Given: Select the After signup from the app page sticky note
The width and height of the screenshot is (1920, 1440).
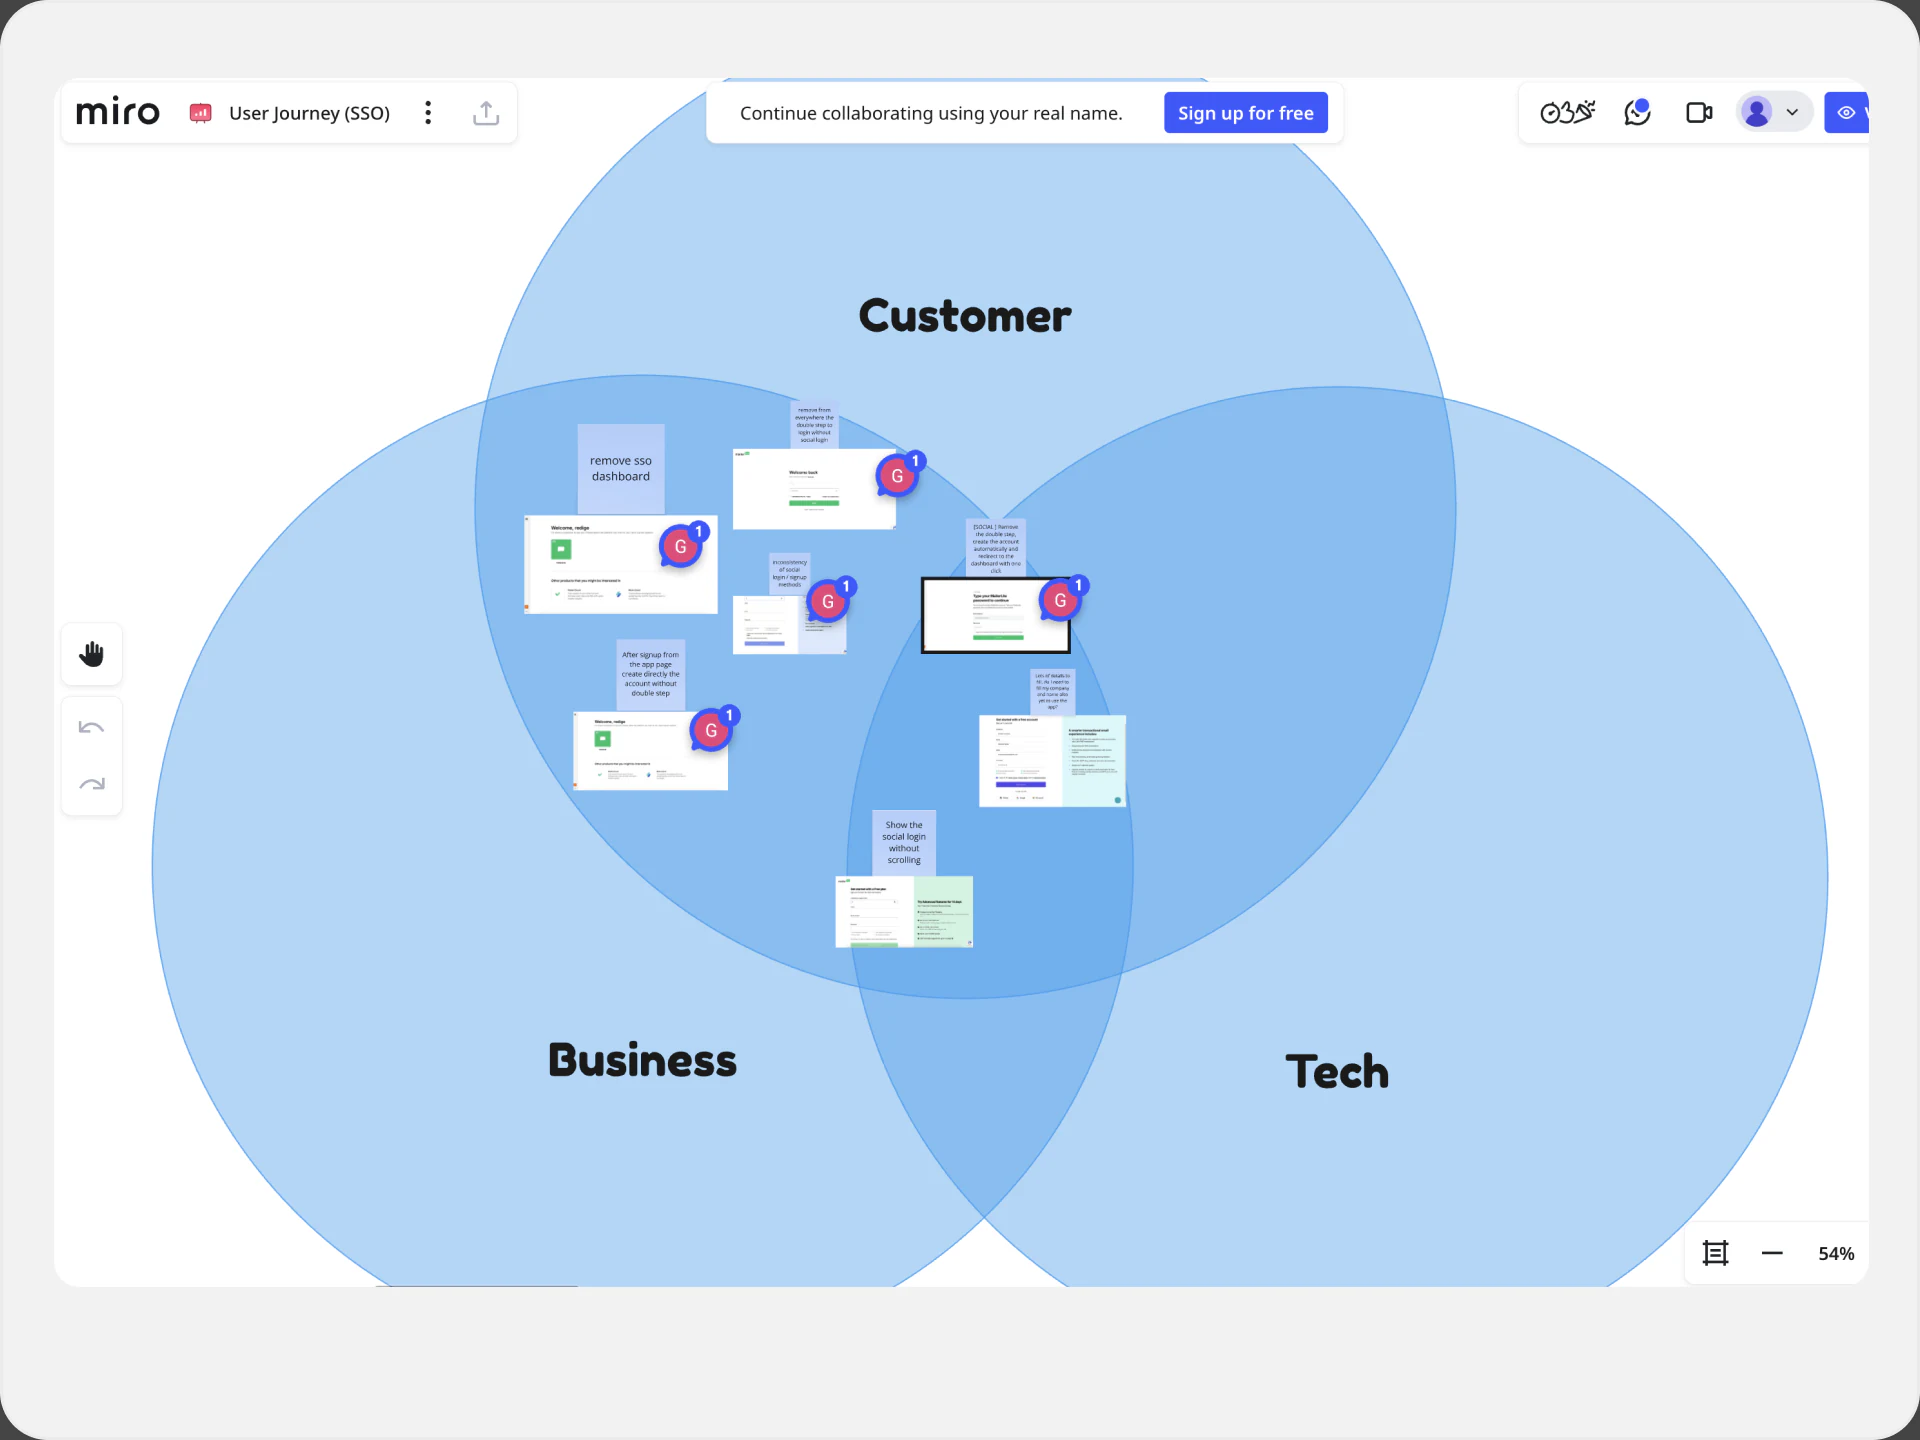Looking at the screenshot, I should click(x=651, y=674).
